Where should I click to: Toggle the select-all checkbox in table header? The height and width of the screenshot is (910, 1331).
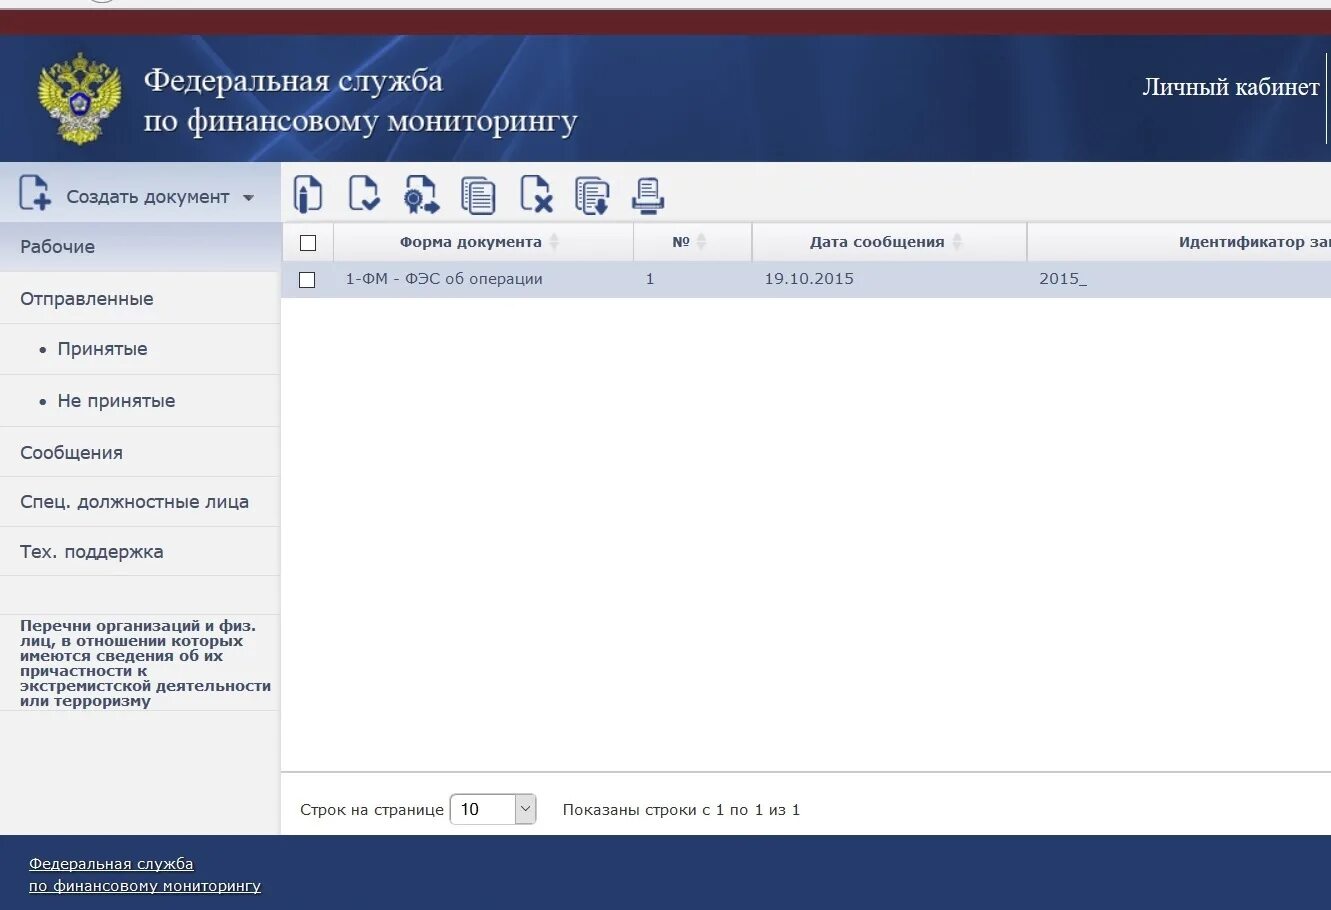pos(308,243)
